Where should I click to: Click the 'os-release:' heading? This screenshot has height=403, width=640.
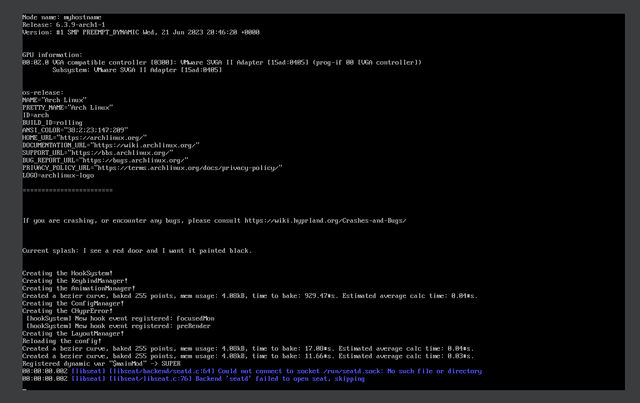[x=43, y=93]
